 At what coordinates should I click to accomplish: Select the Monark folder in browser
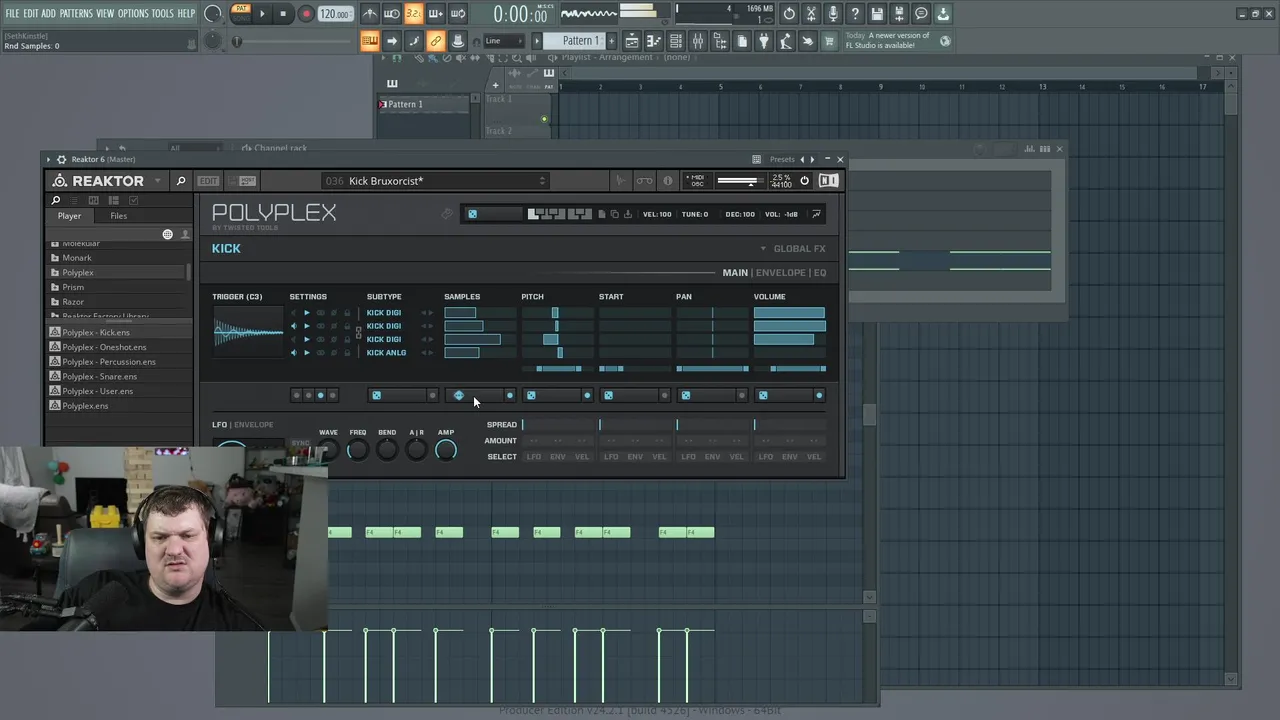pyautogui.click(x=77, y=258)
